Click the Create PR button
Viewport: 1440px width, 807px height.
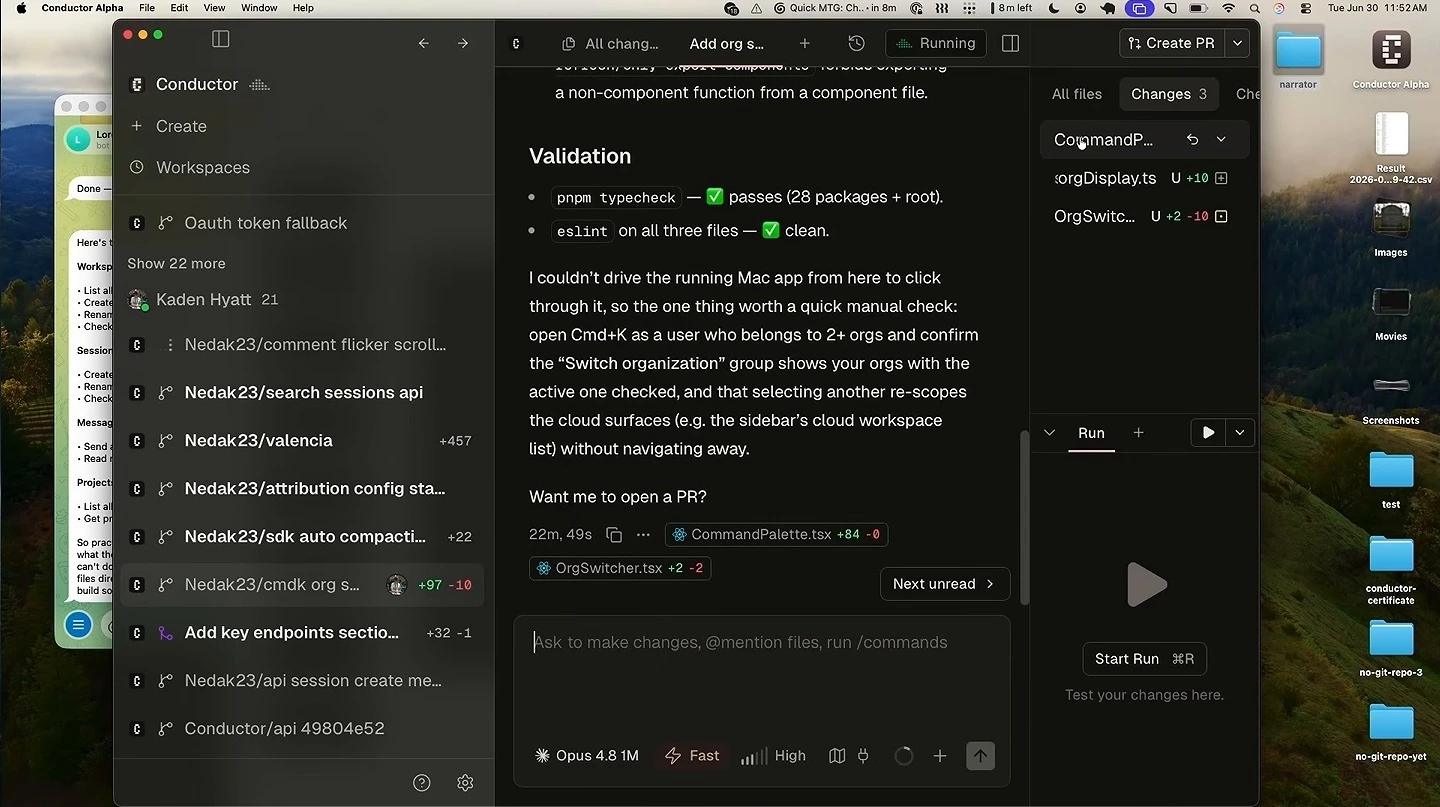point(1171,43)
